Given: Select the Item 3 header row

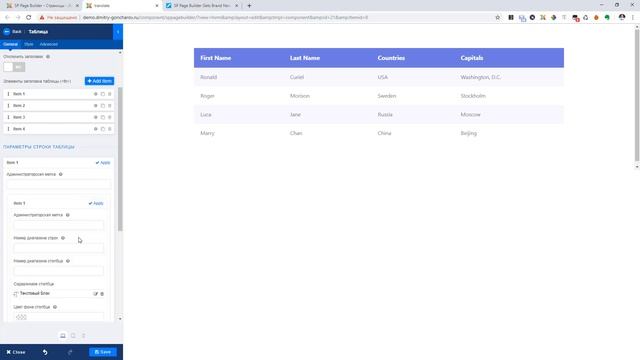Looking at the screenshot, I should 59,117.
